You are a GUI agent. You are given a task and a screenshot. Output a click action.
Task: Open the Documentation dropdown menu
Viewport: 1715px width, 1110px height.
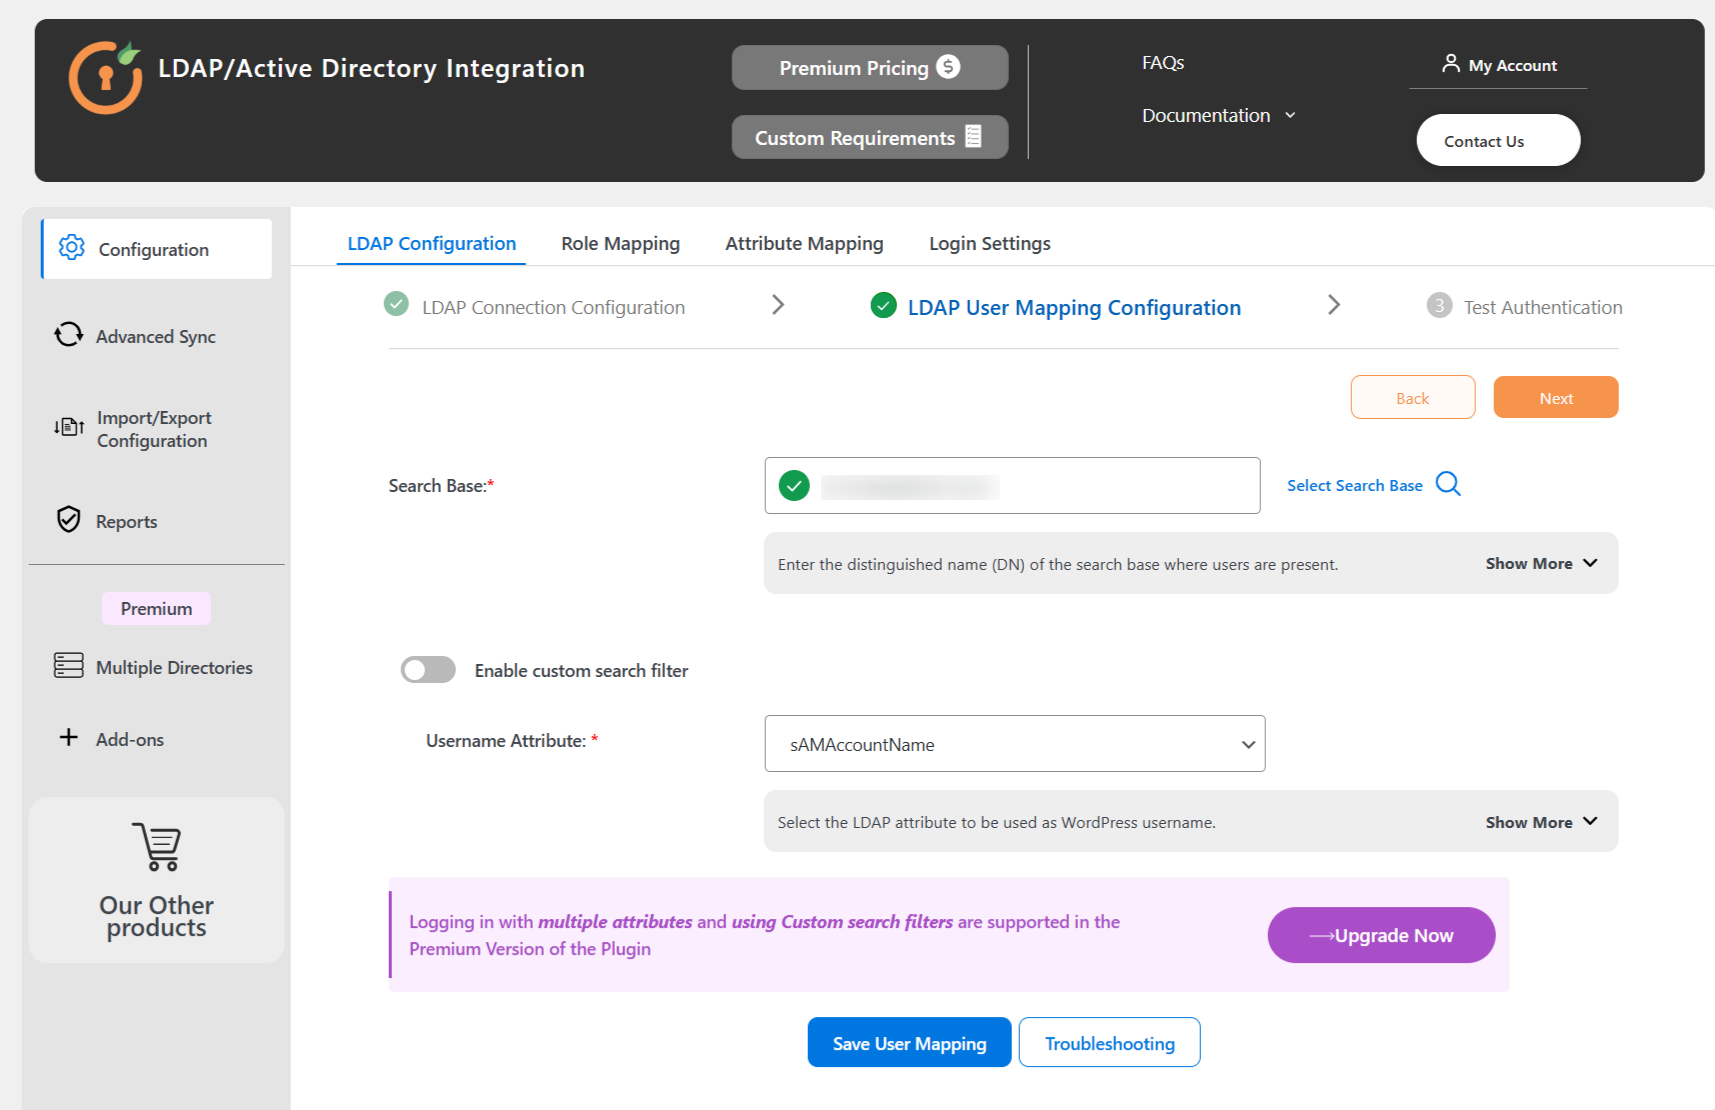pyautogui.click(x=1217, y=116)
